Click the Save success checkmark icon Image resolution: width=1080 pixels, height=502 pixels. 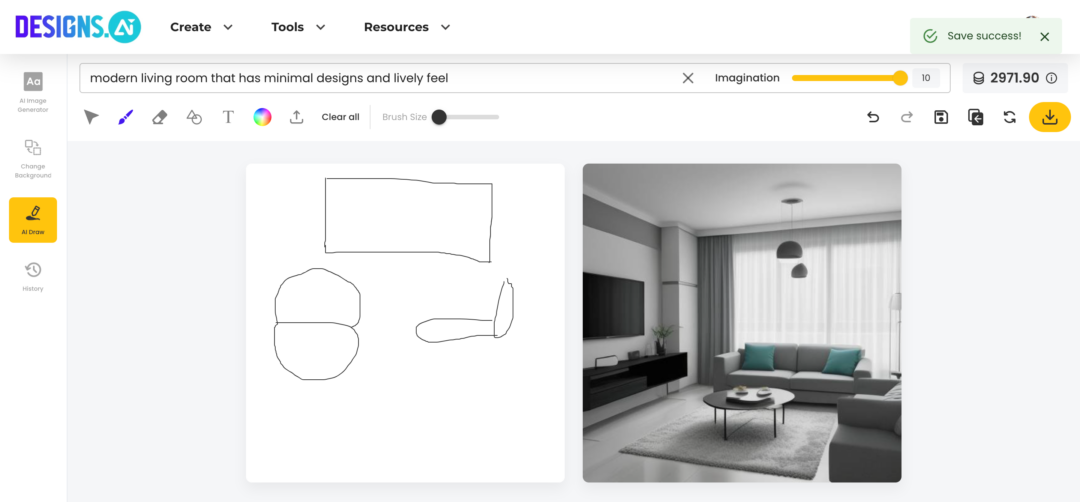[930, 36]
